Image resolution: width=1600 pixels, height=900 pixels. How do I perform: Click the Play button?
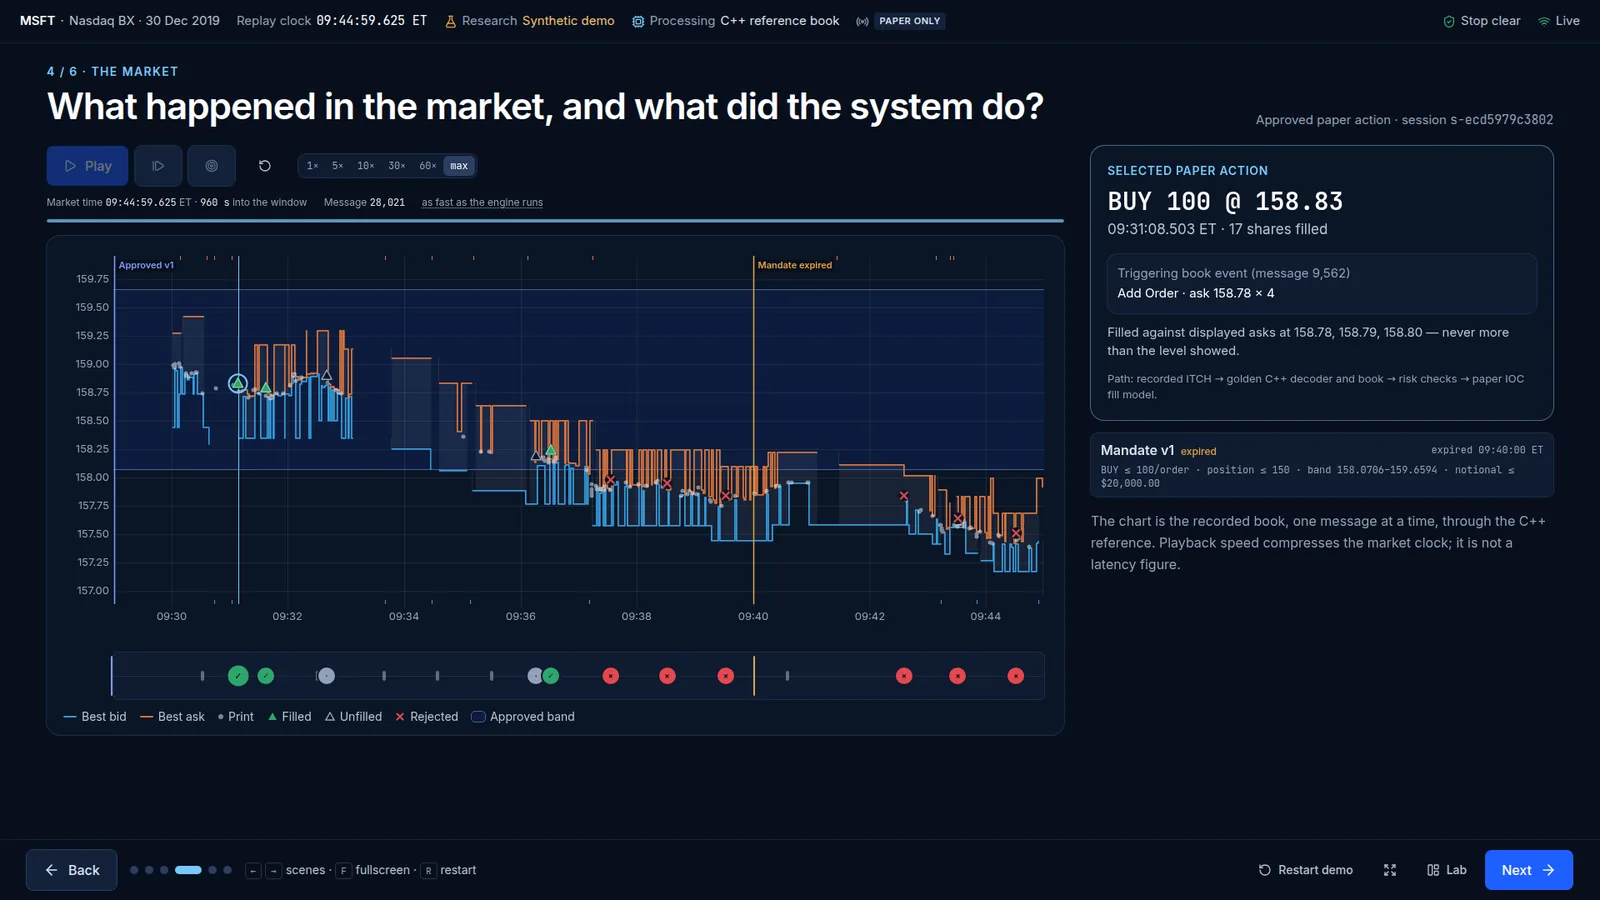[x=87, y=166]
